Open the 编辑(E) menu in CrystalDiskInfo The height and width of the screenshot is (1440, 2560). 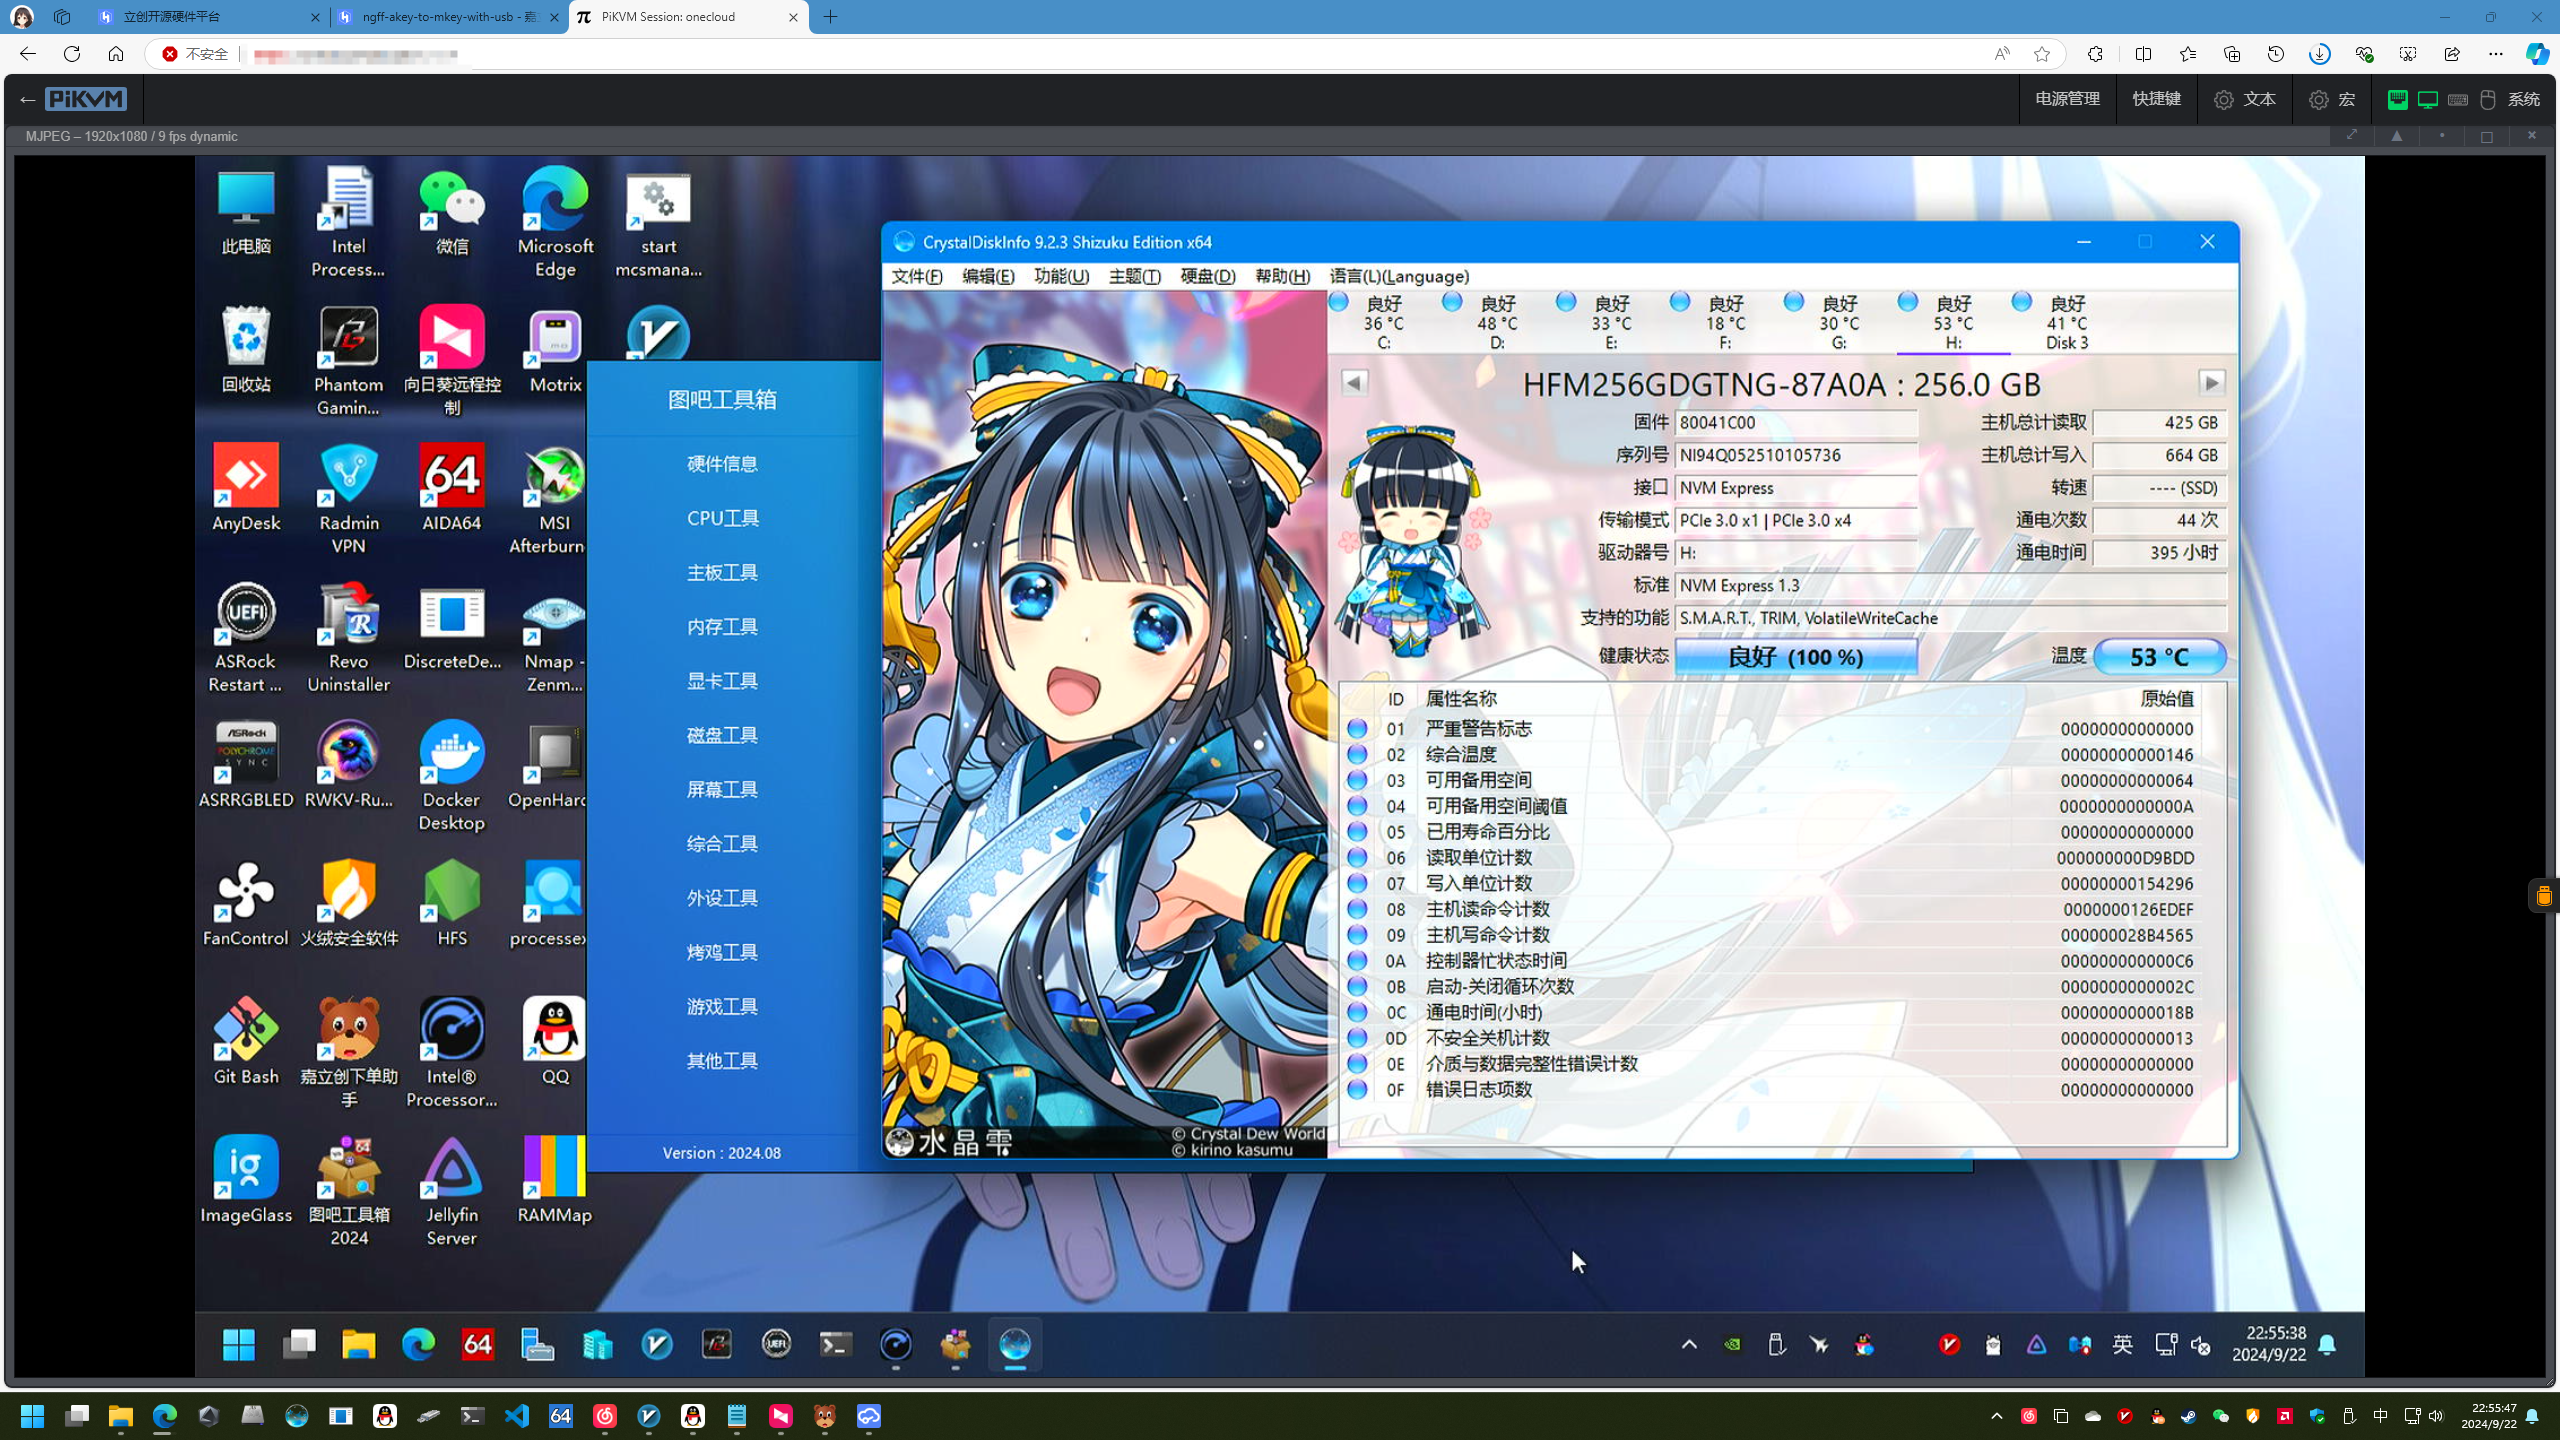[988, 276]
